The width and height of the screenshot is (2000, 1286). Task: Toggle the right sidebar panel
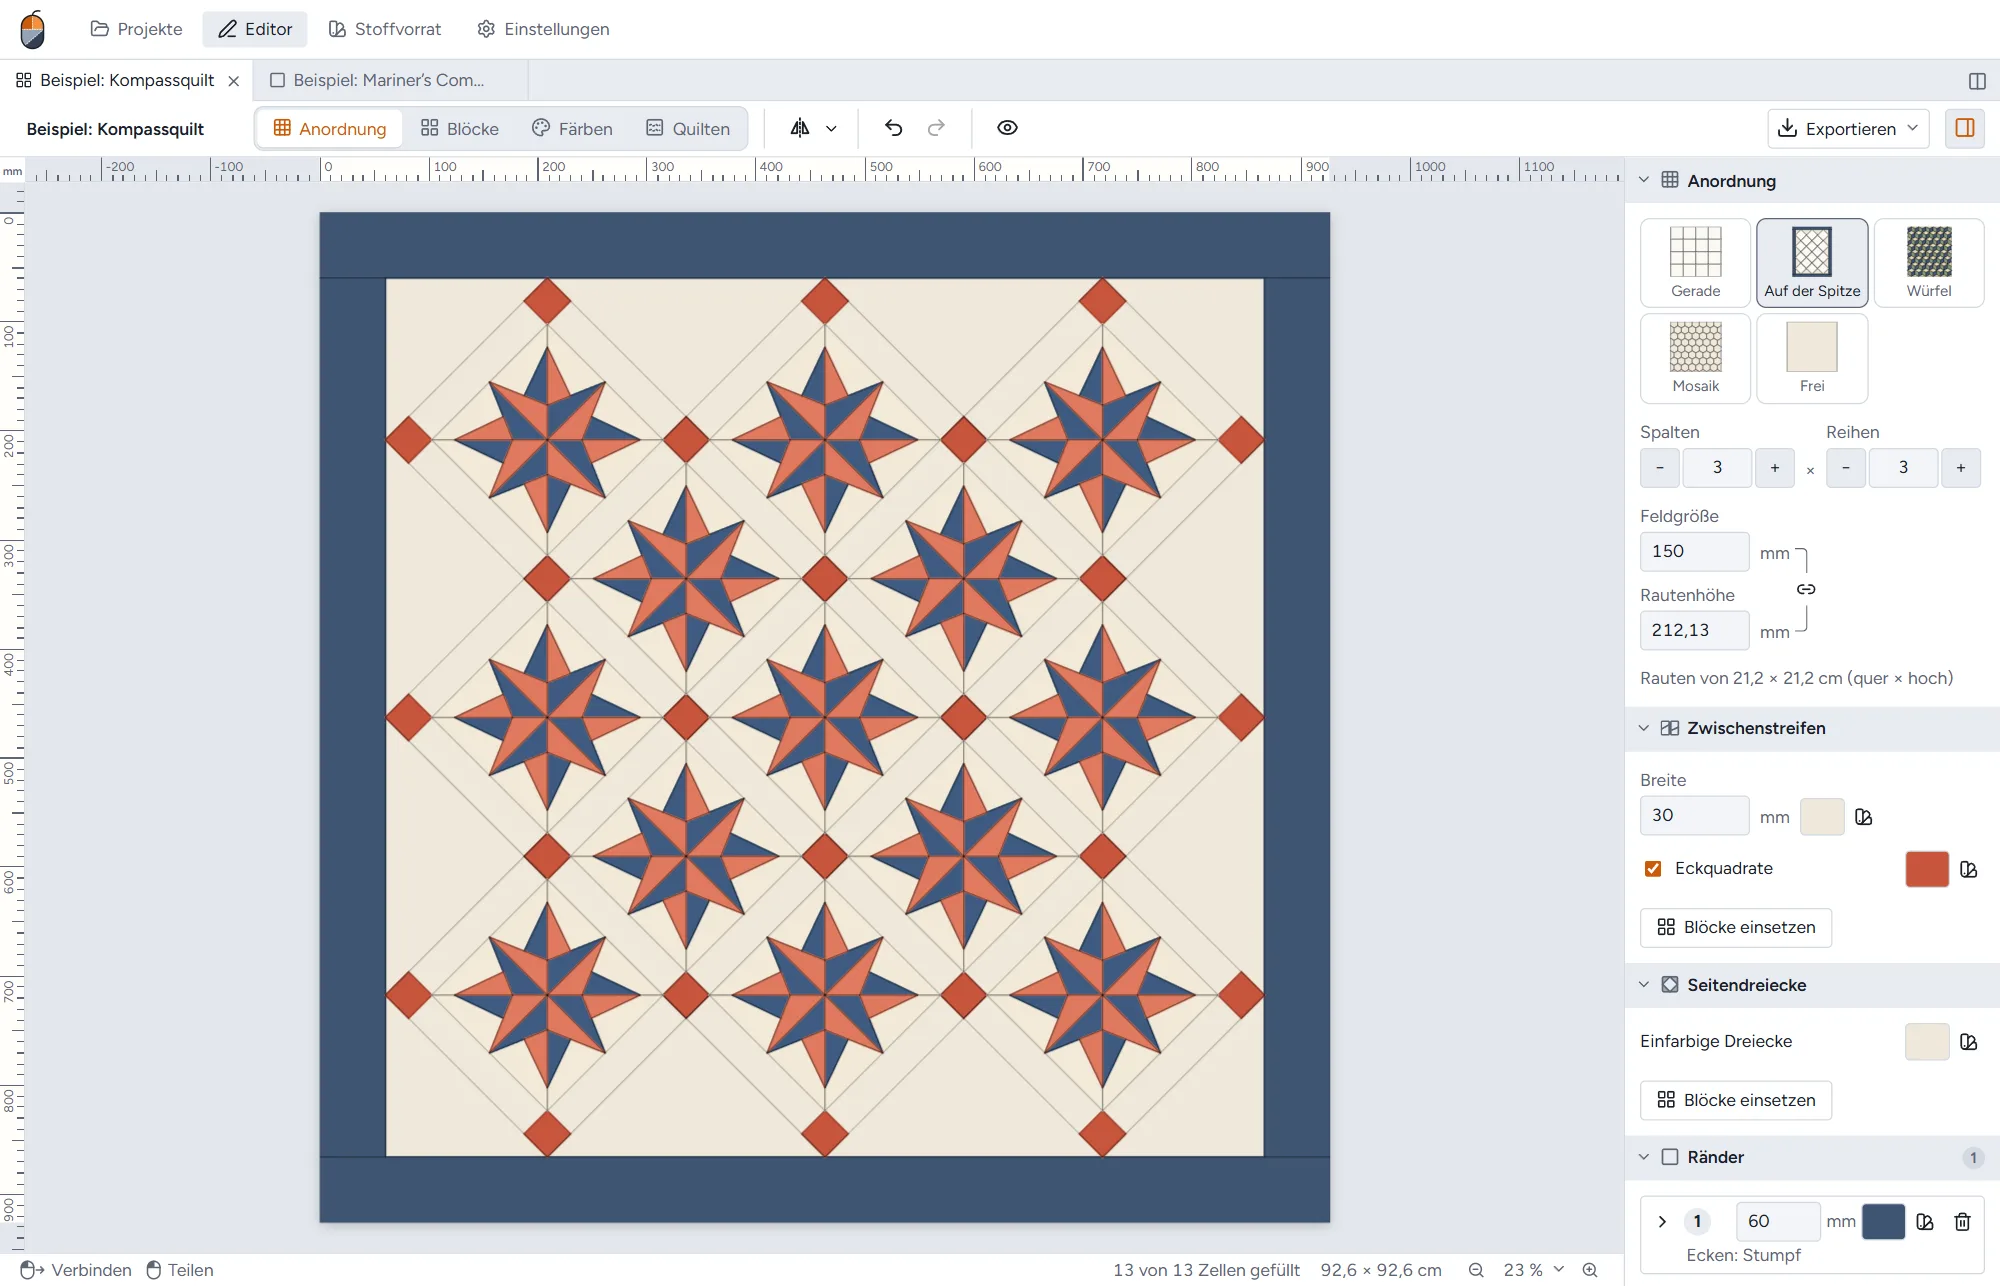[1965, 128]
